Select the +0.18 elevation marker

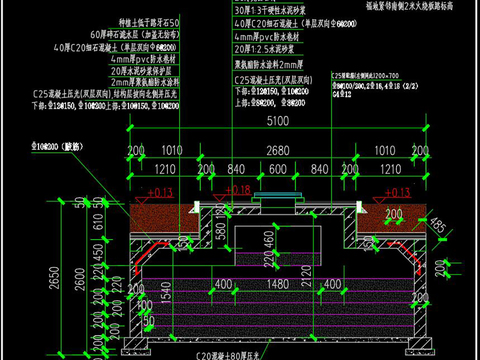click(x=238, y=190)
